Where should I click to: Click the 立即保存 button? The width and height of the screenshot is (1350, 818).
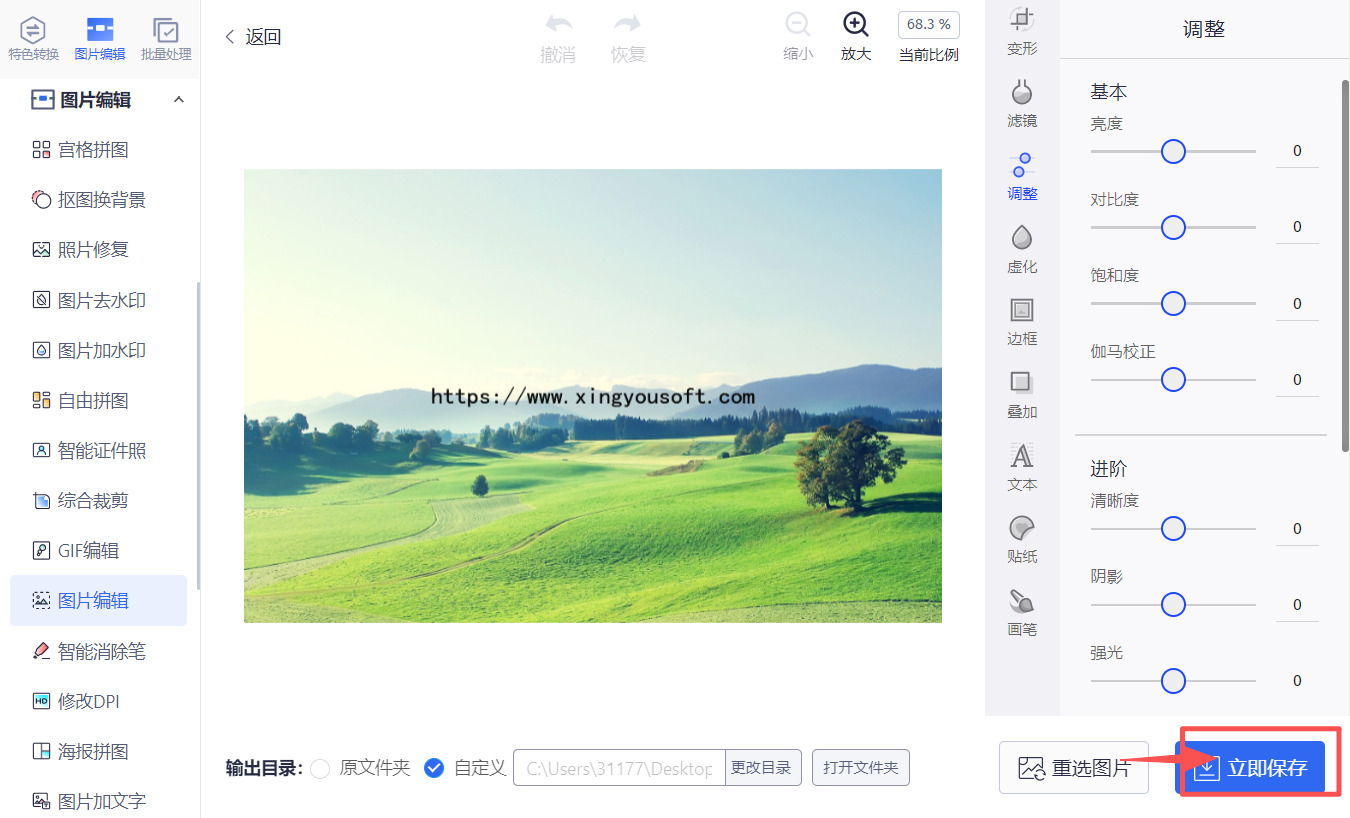click(x=1250, y=768)
